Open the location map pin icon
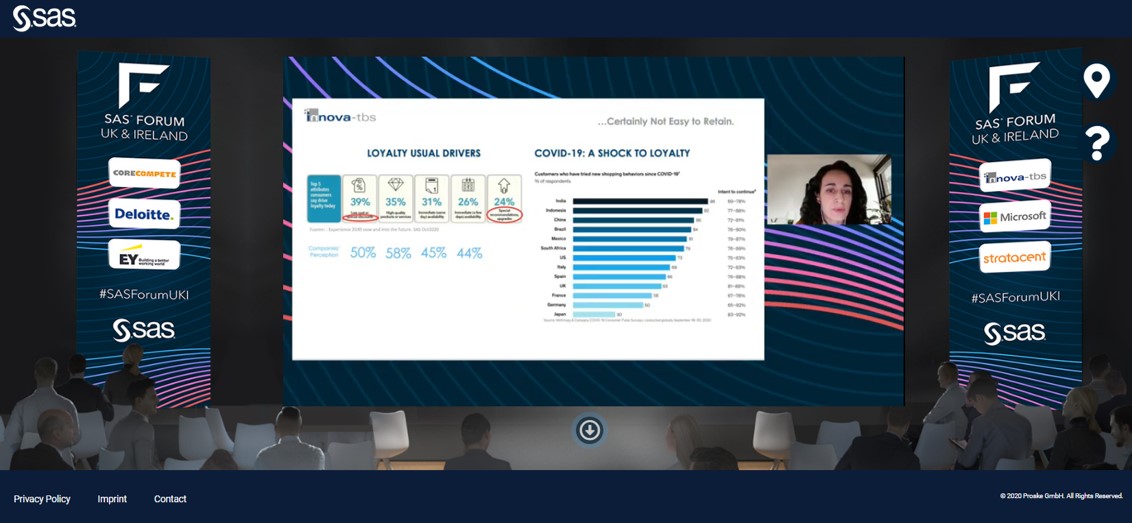This screenshot has height=523, width=1132. tap(1096, 81)
